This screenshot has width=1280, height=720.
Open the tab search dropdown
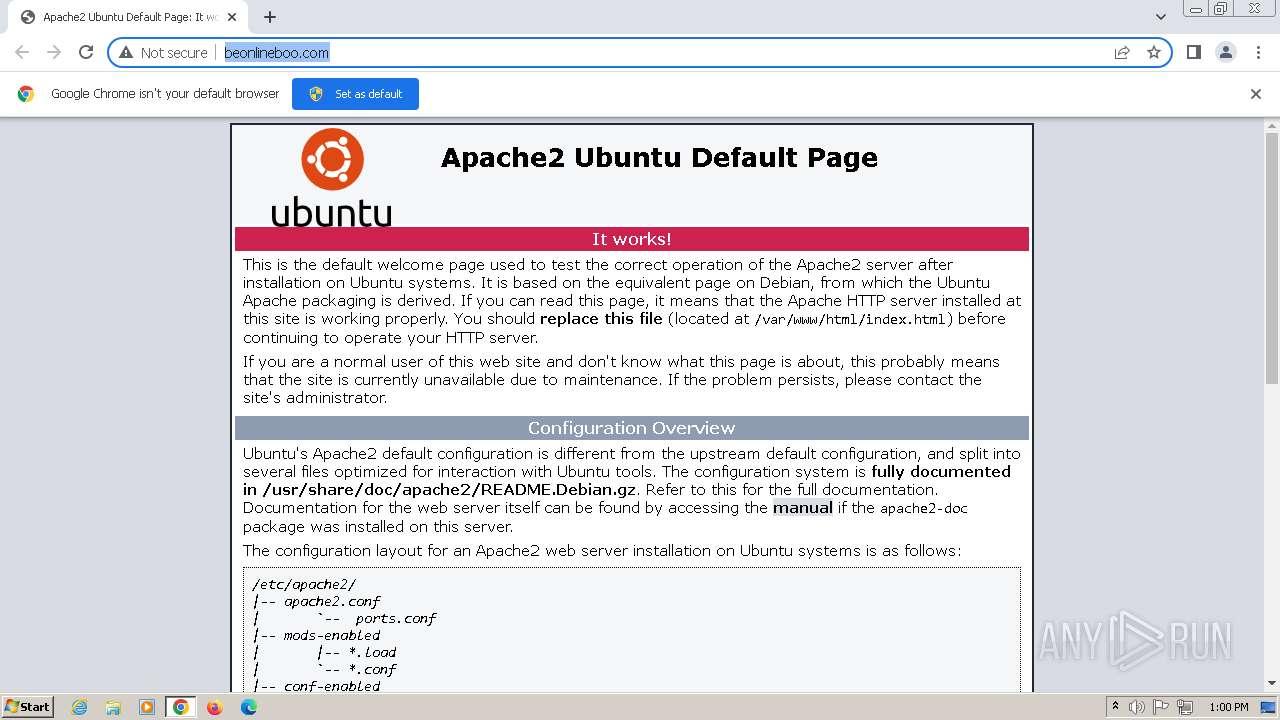(x=1160, y=17)
